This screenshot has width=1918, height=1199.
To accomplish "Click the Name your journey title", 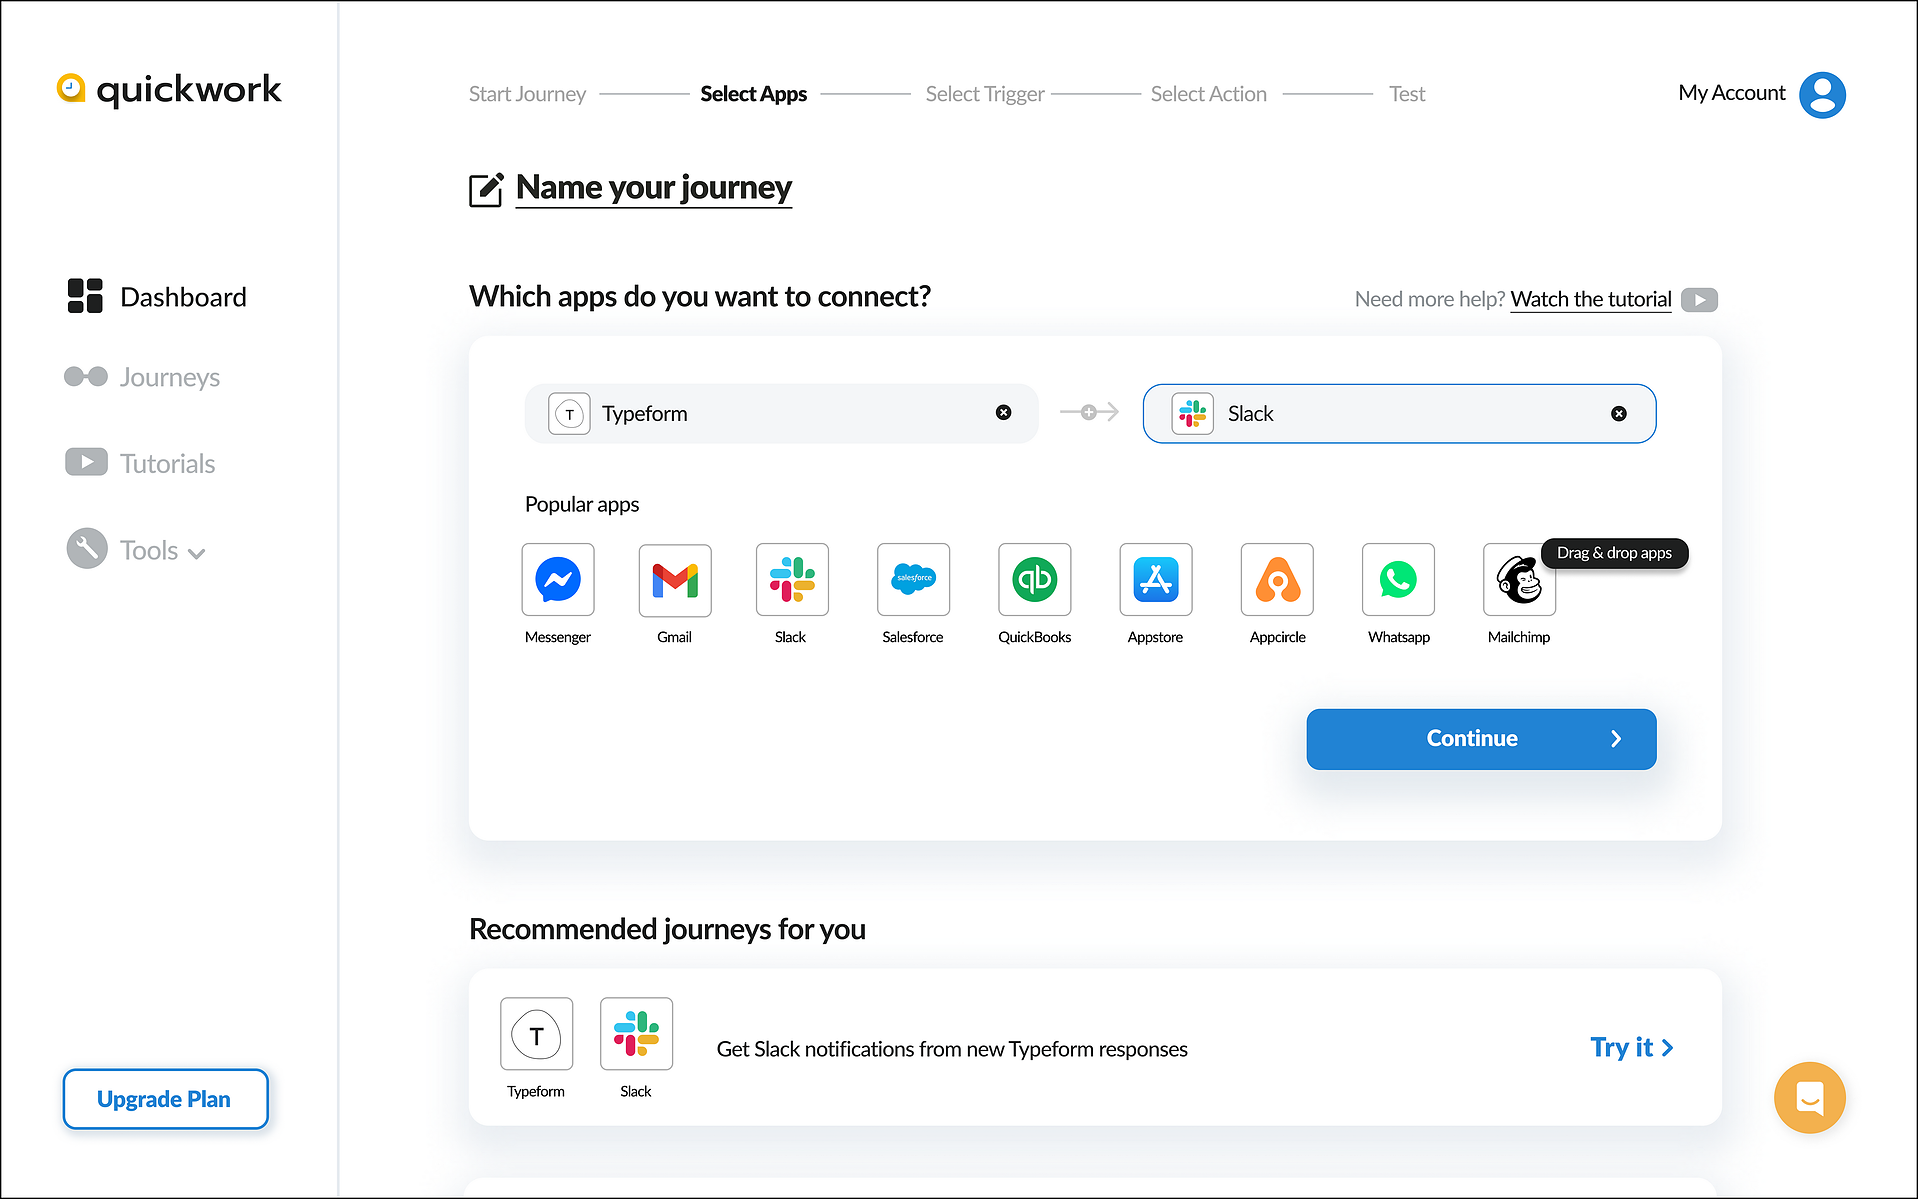I will pyautogui.click(x=654, y=188).
